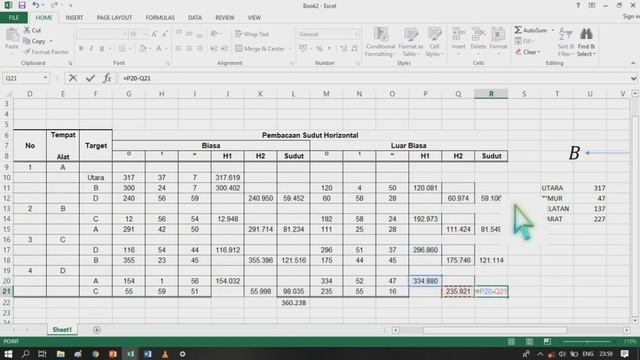Switch to the FORMULAS tab
This screenshot has height=360, width=640.
(160, 18)
